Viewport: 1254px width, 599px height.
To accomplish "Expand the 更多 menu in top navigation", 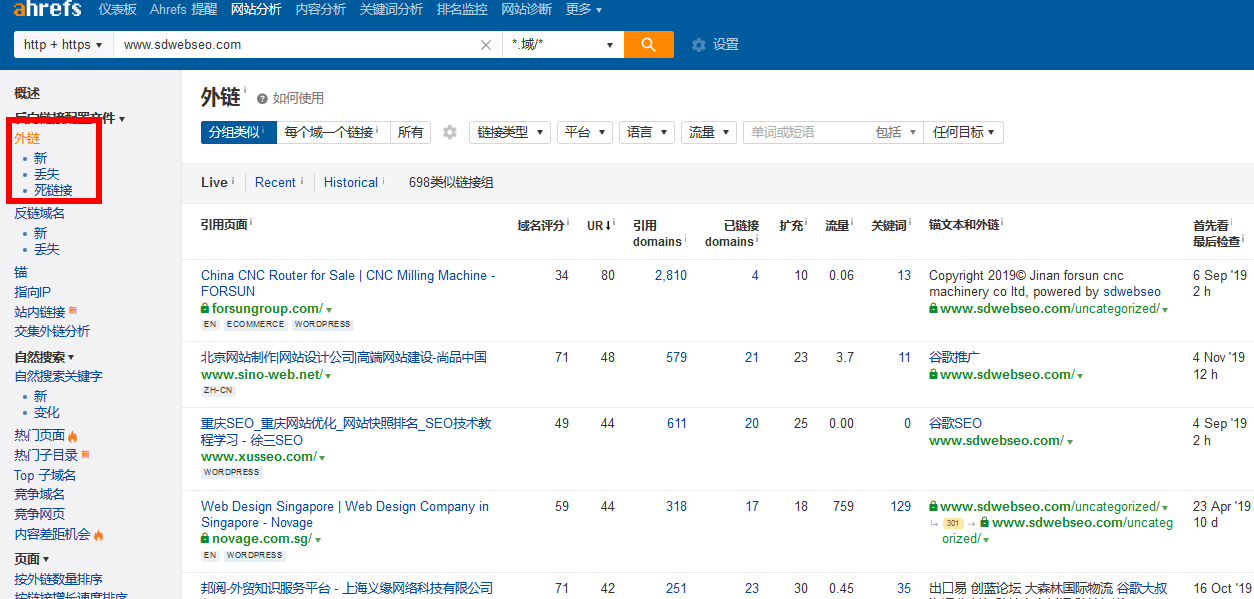I will point(584,9).
